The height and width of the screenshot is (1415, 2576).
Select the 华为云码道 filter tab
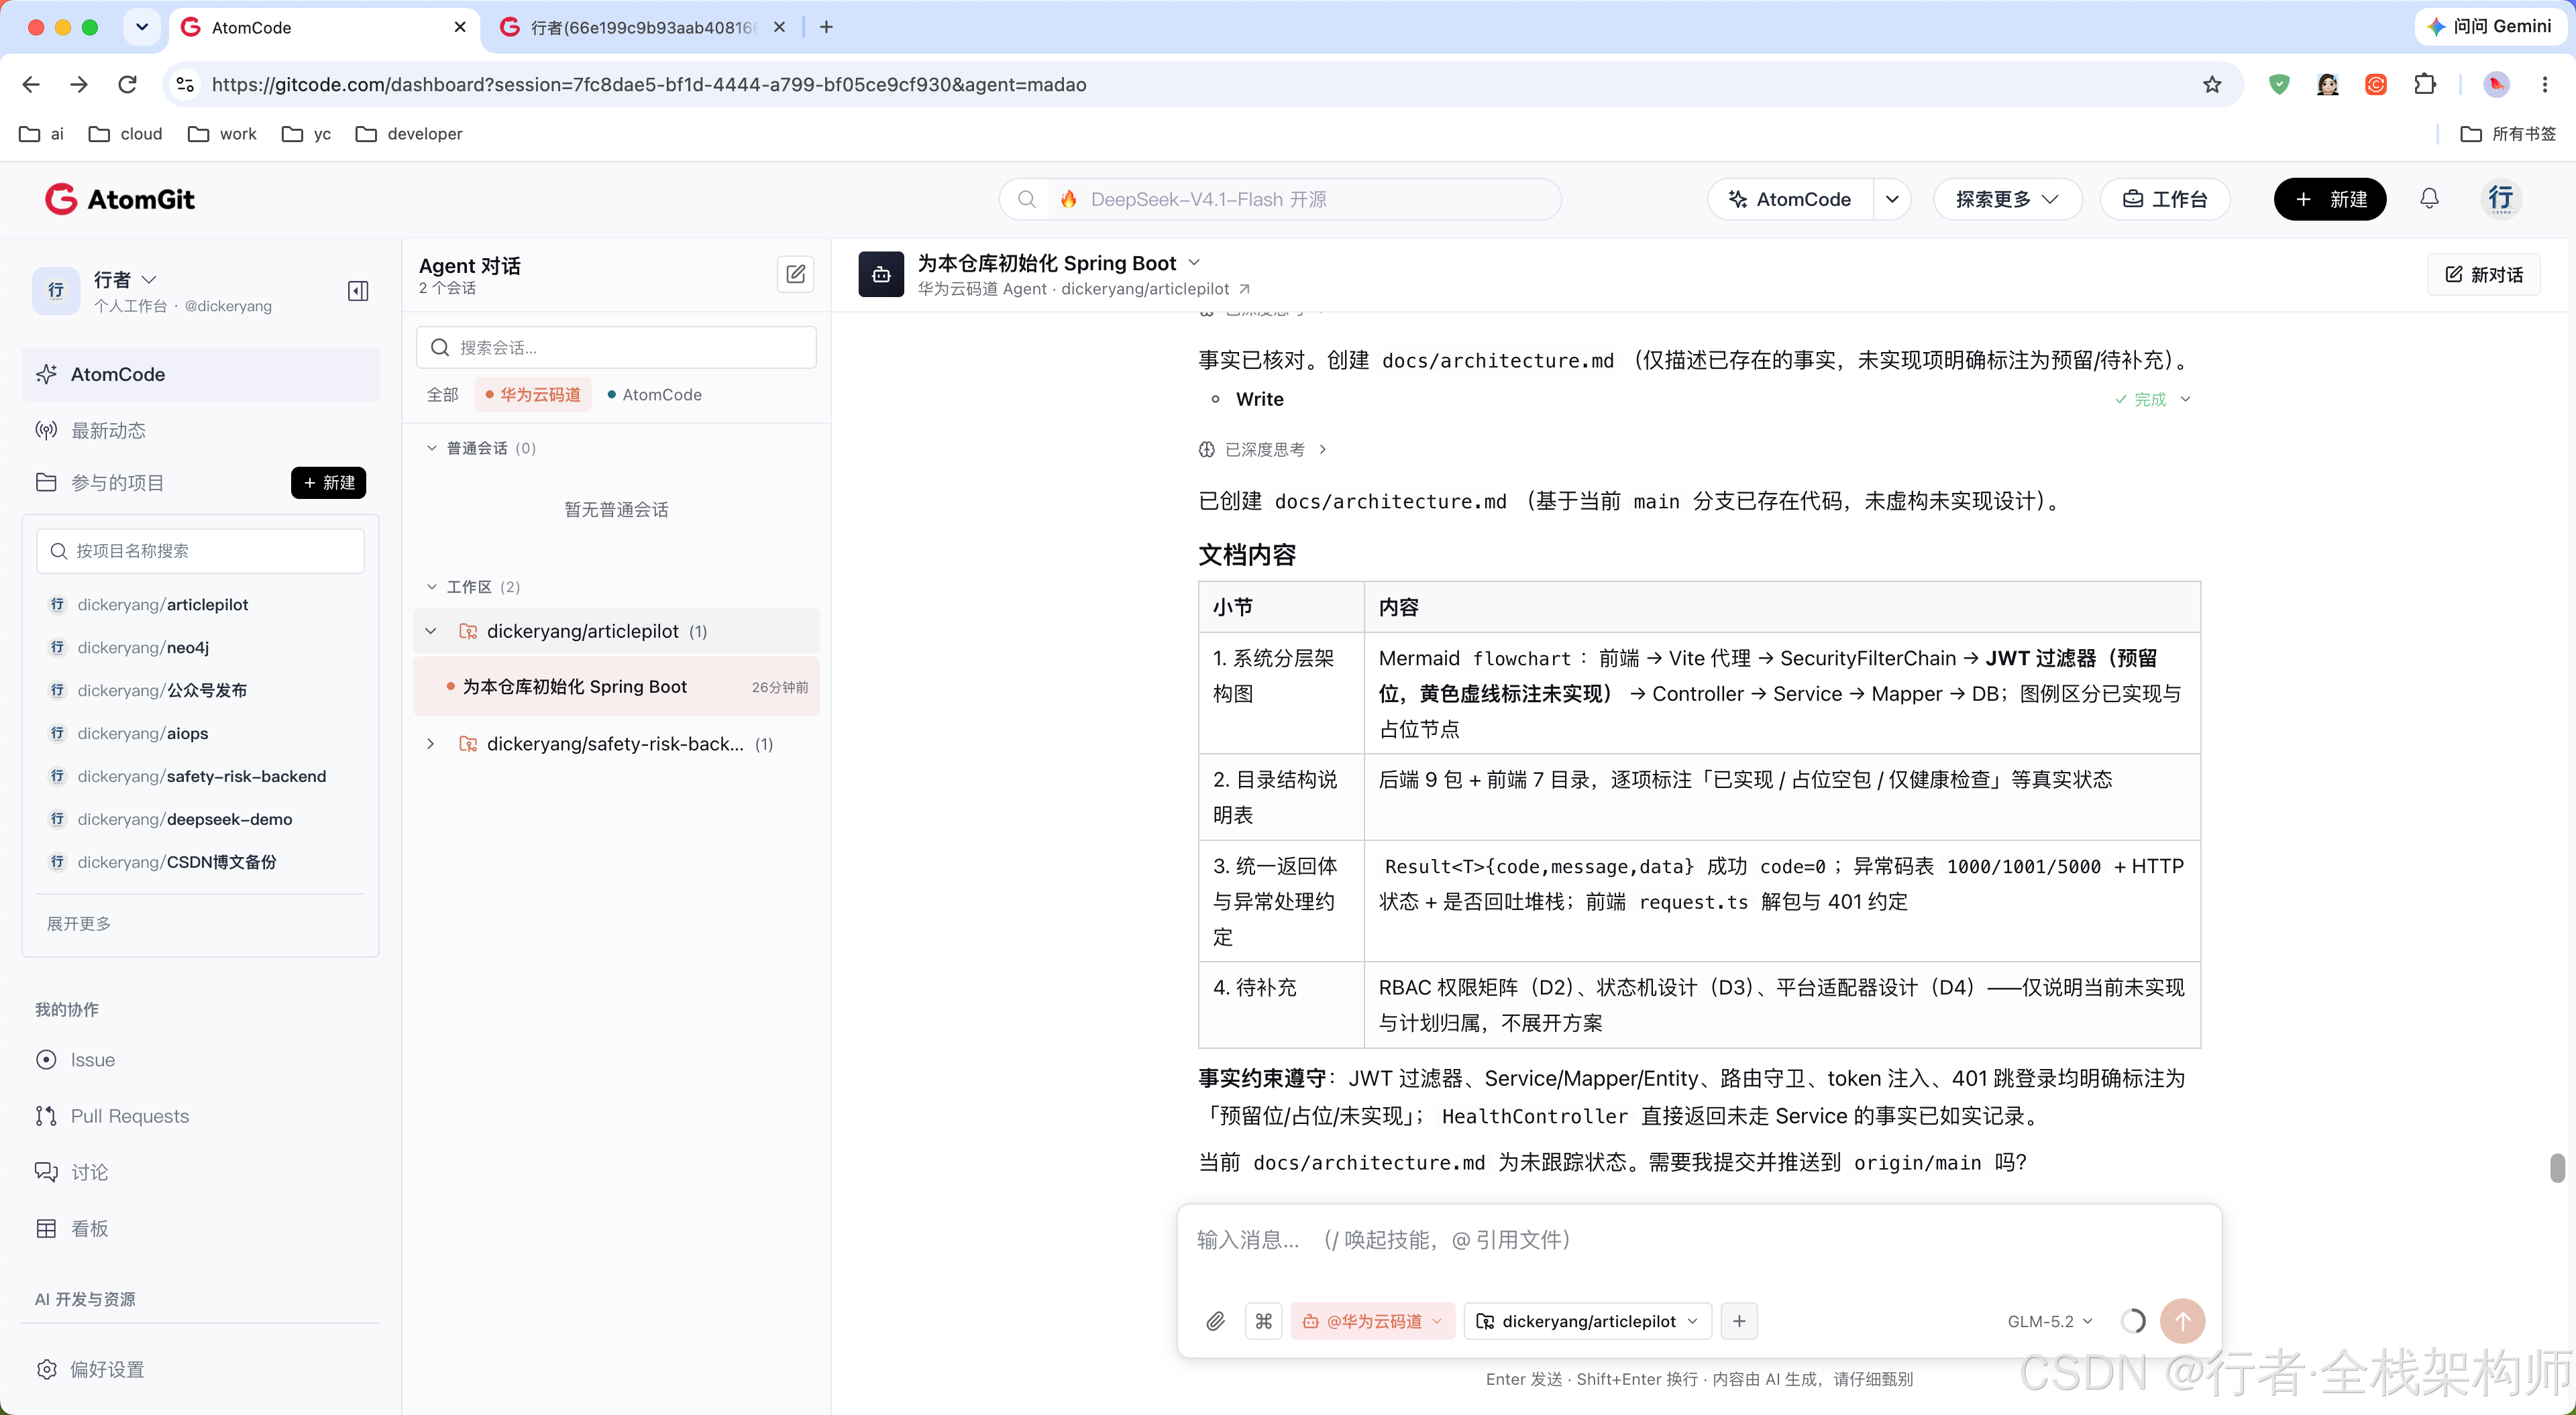533,395
